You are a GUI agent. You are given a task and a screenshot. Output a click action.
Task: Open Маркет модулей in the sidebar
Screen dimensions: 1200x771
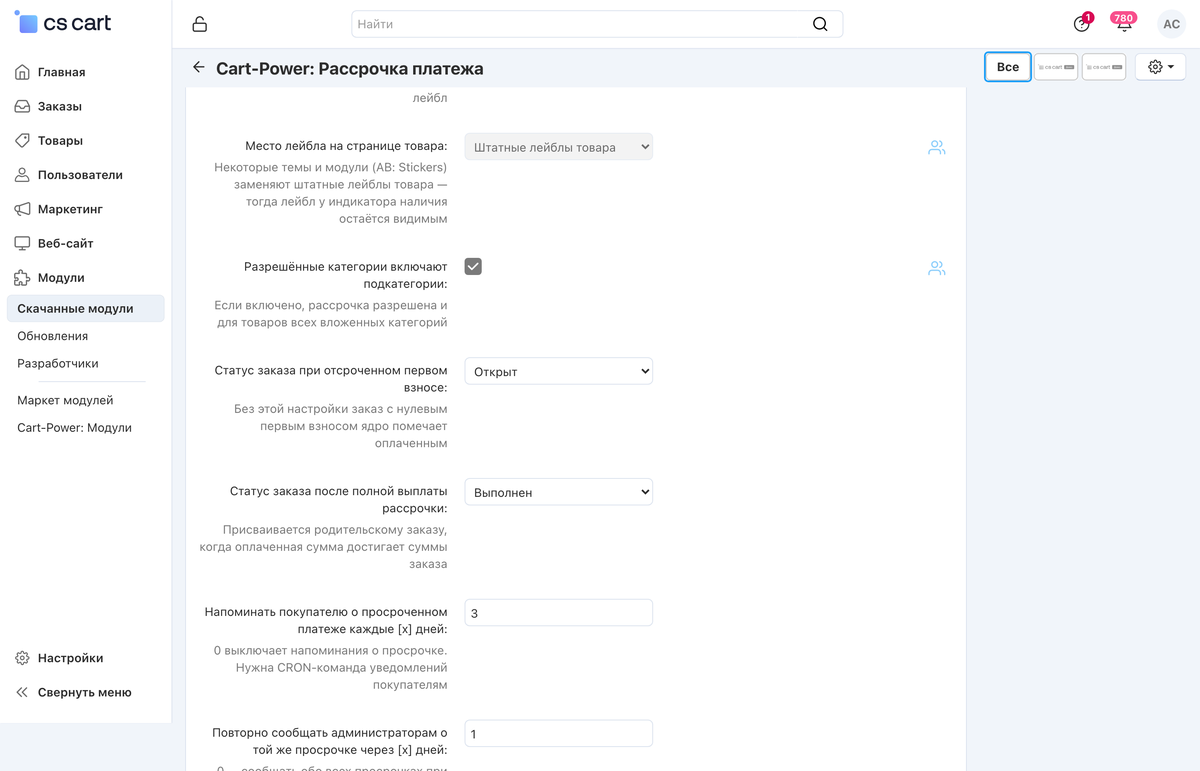(65, 400)
